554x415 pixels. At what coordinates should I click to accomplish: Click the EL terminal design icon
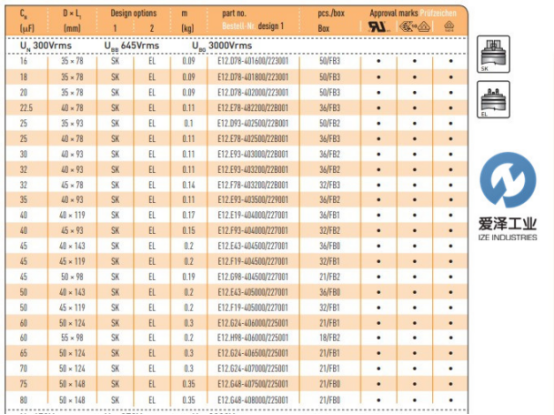(x=493, y=99)
